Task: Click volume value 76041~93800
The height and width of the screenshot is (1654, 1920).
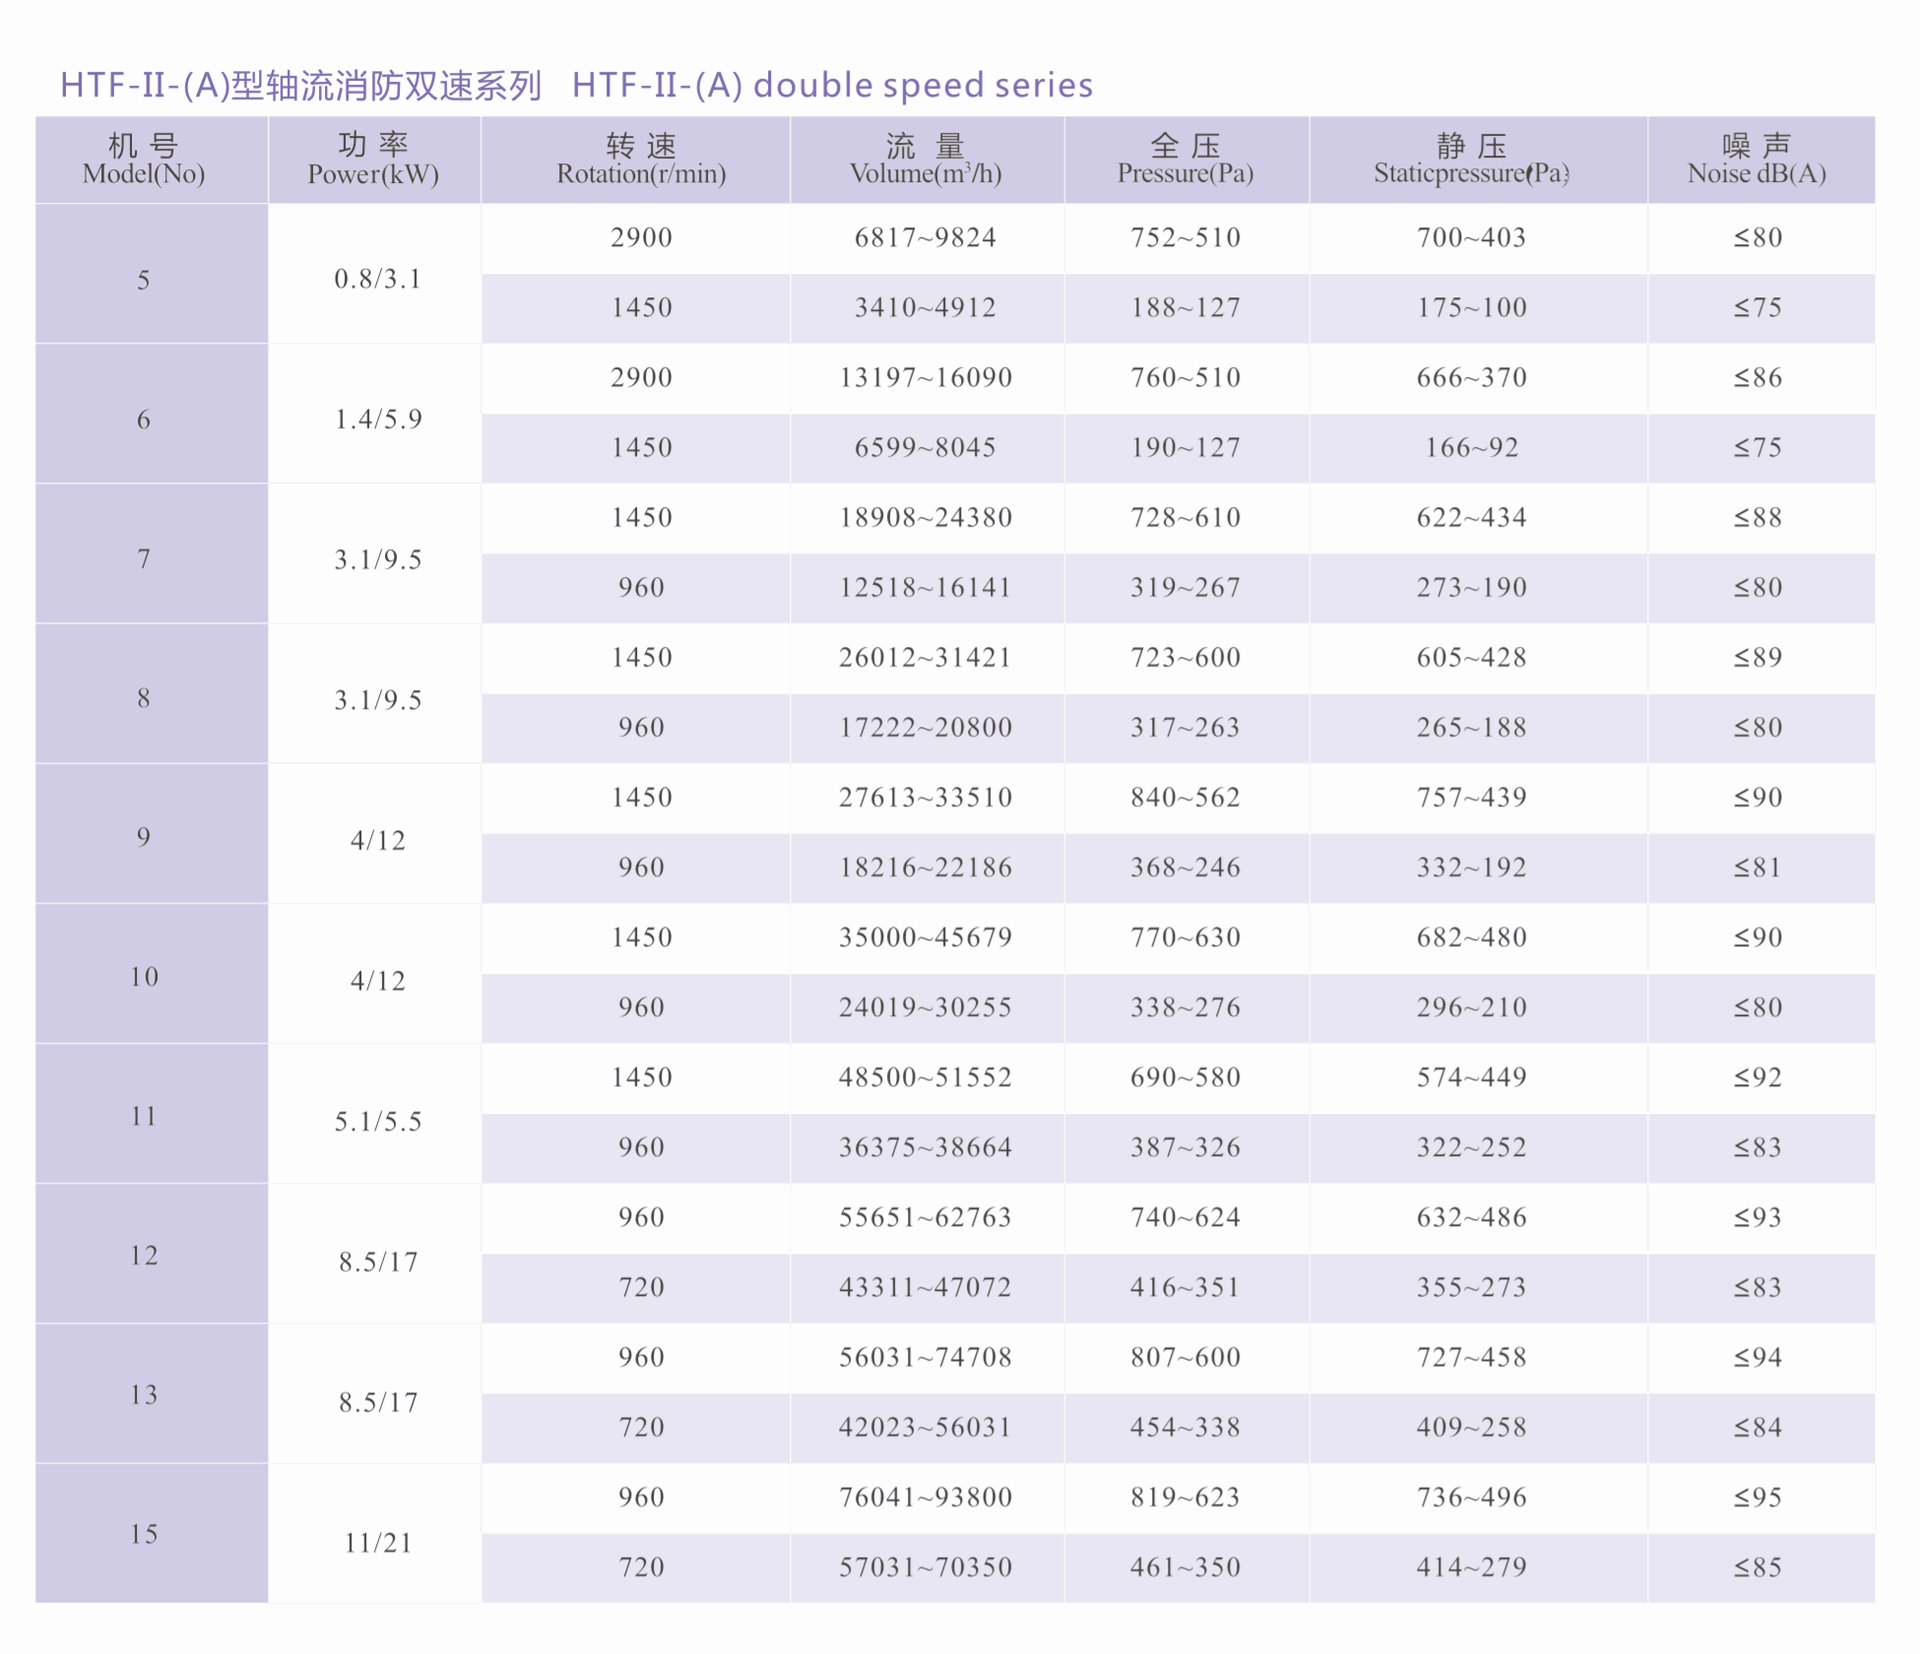Action: click(x=925, y=1498)
